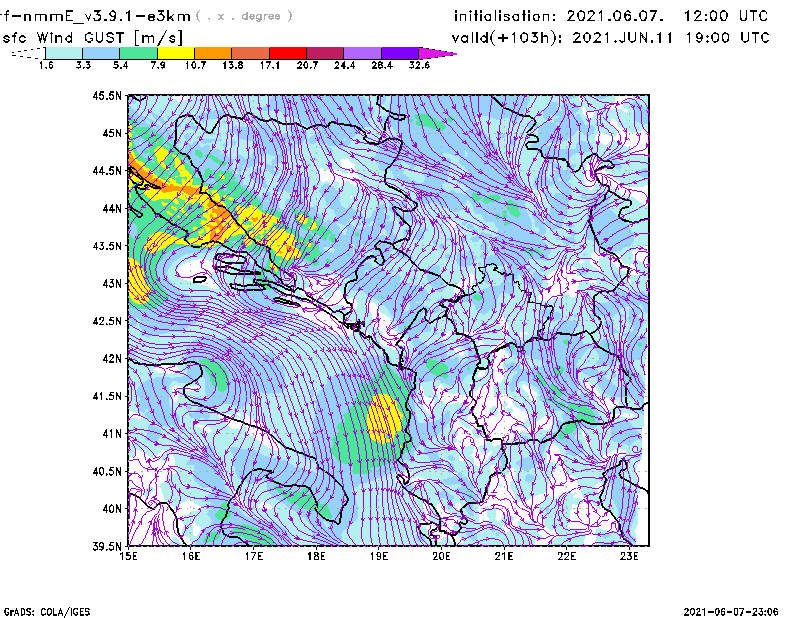Select the red 17.1–20.7 legend color

[286, 53]
